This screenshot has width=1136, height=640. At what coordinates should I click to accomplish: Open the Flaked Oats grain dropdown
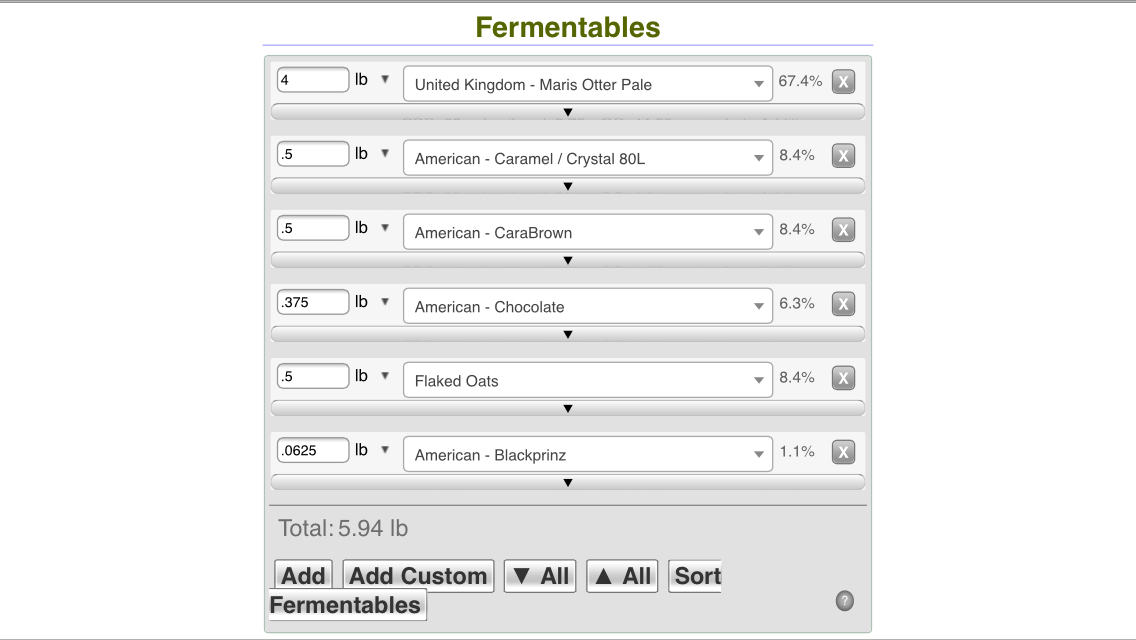(x=588, y=381)
